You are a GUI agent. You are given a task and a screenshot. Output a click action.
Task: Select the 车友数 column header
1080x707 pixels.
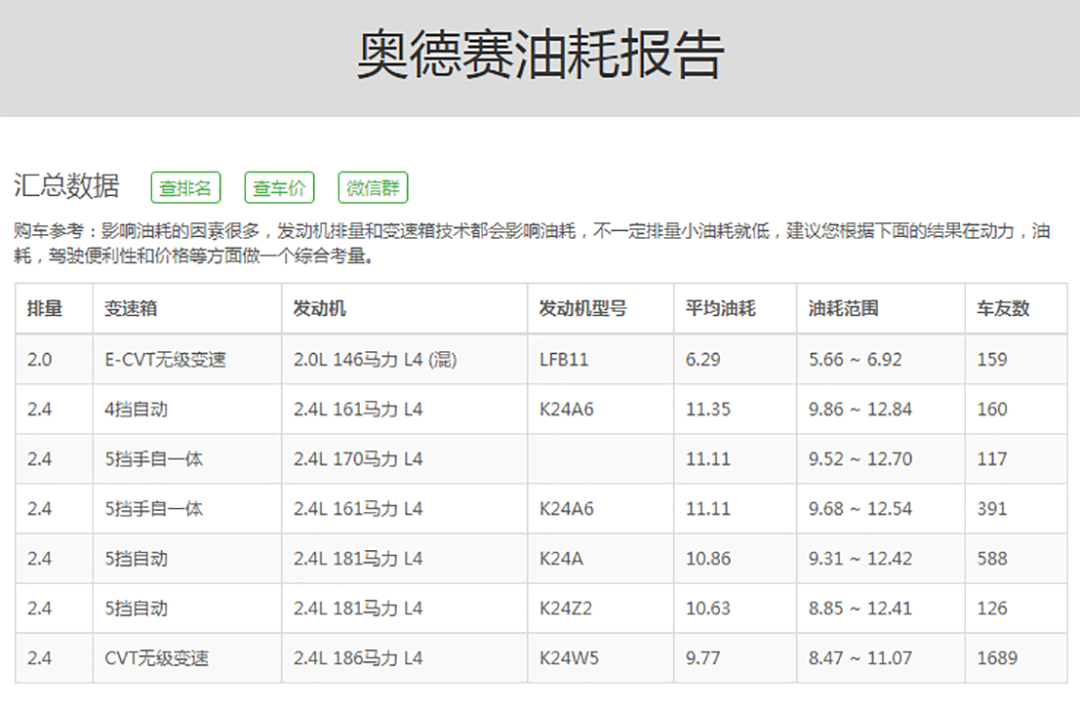click(x=1003, y=309)
